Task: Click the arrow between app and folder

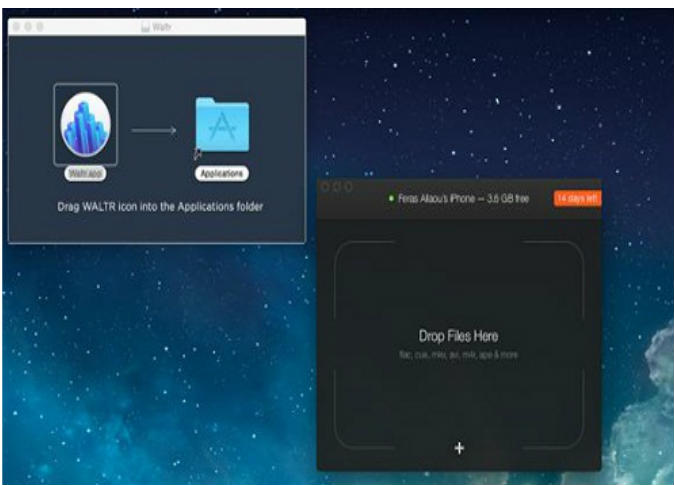Action: click(153, 129)
